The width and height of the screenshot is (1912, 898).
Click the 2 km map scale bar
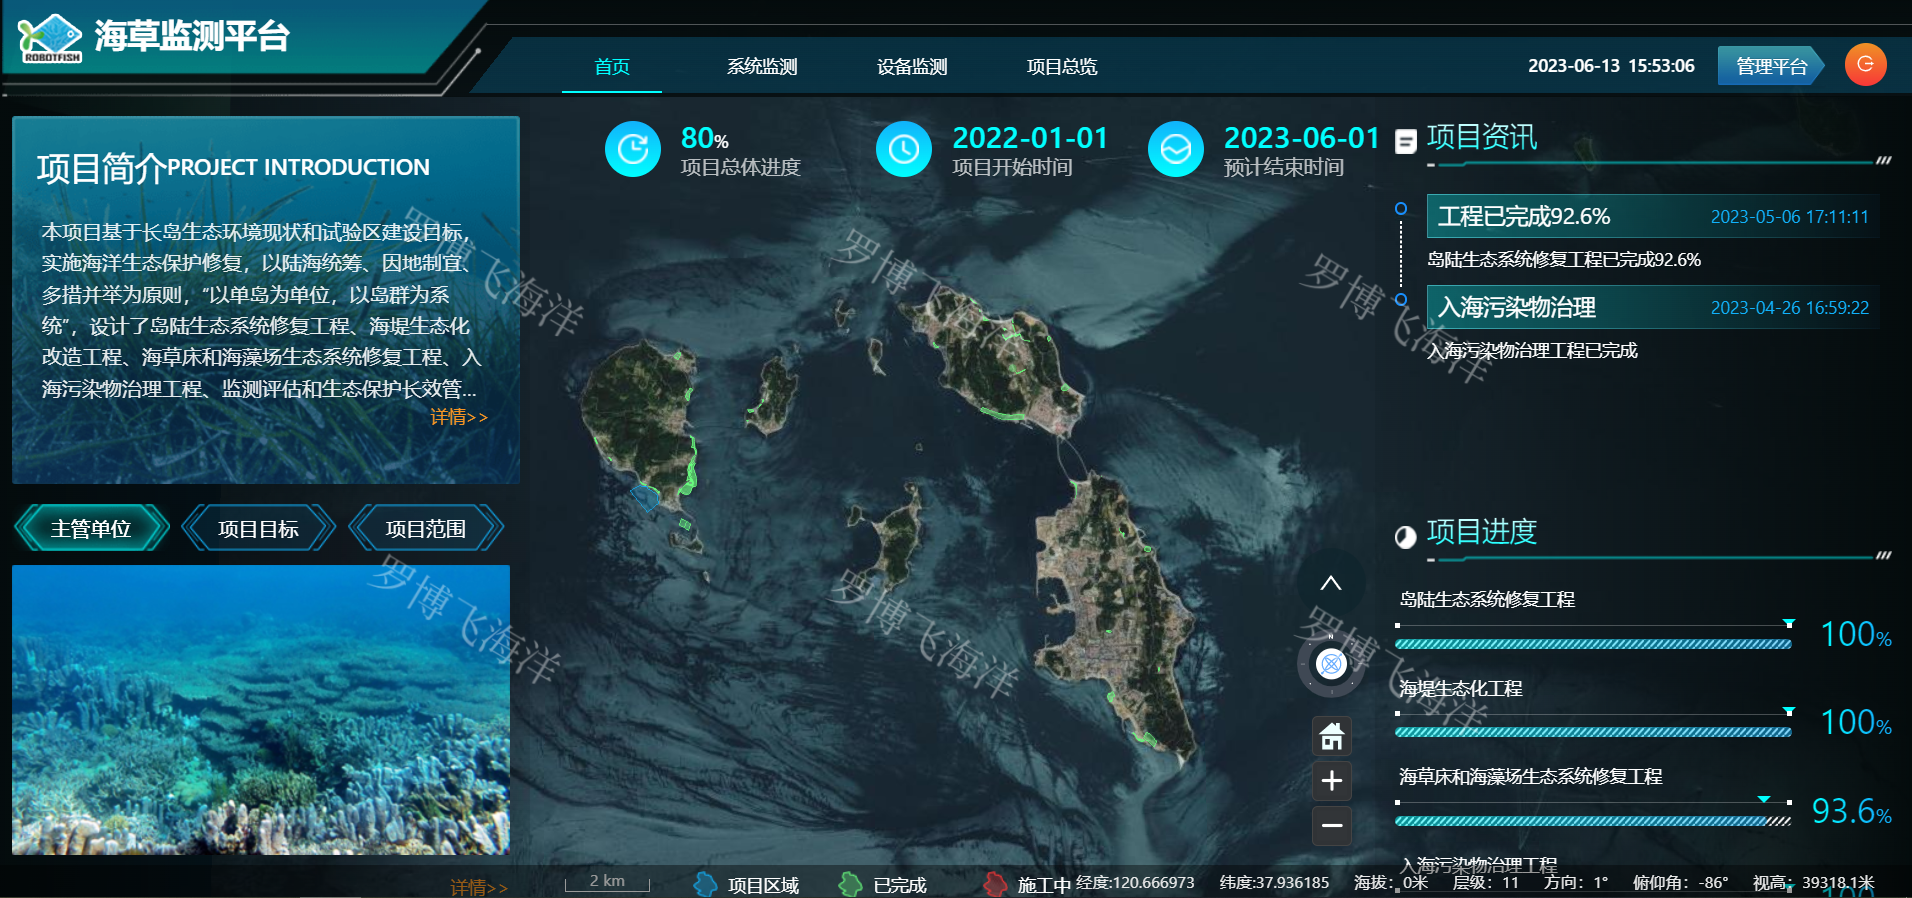click(607, 882)
